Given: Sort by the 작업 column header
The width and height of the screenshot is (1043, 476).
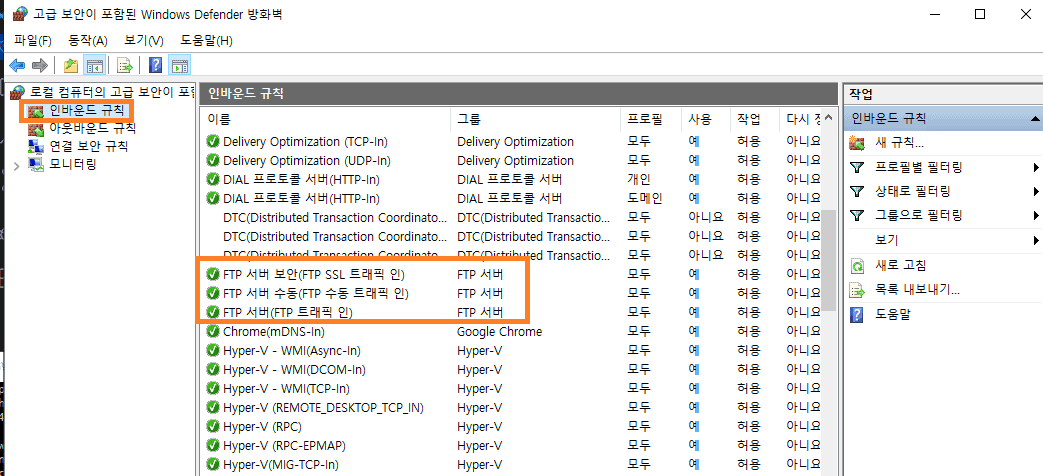Looking at the screenshot, I should coord(754,120).
